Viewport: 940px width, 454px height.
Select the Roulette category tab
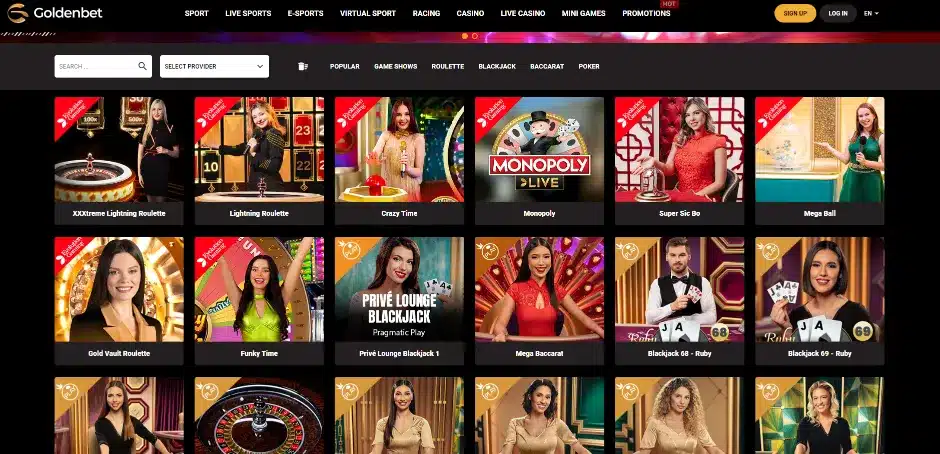(x=448, y=67)
